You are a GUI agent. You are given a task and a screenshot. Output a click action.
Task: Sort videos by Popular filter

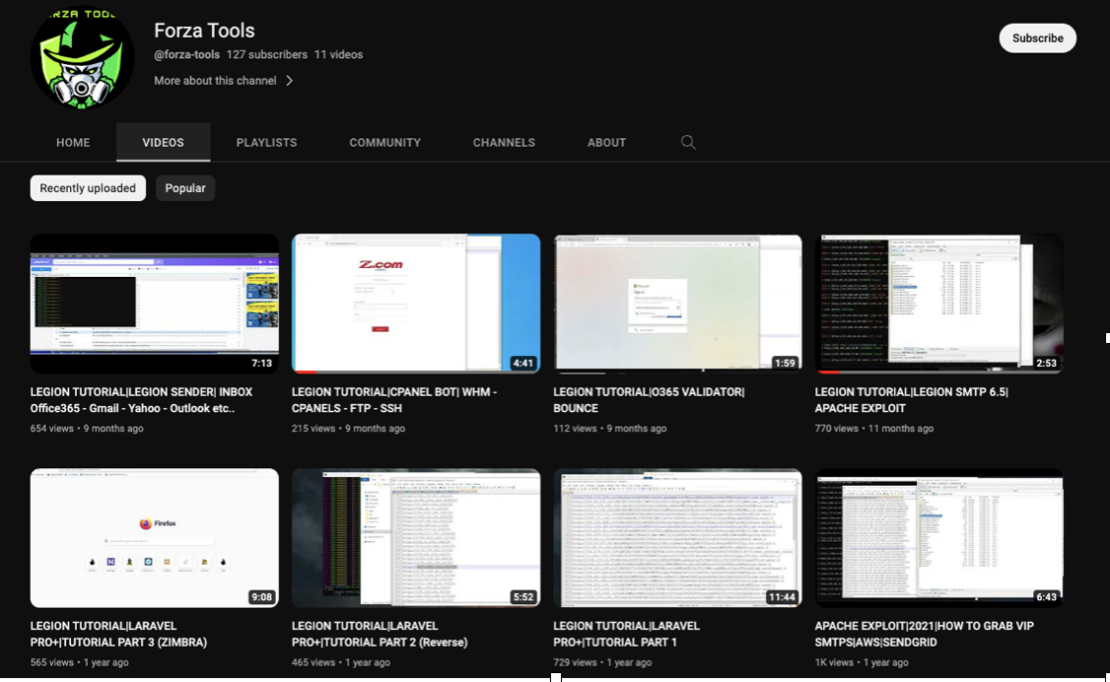click(x=185, y=188)
